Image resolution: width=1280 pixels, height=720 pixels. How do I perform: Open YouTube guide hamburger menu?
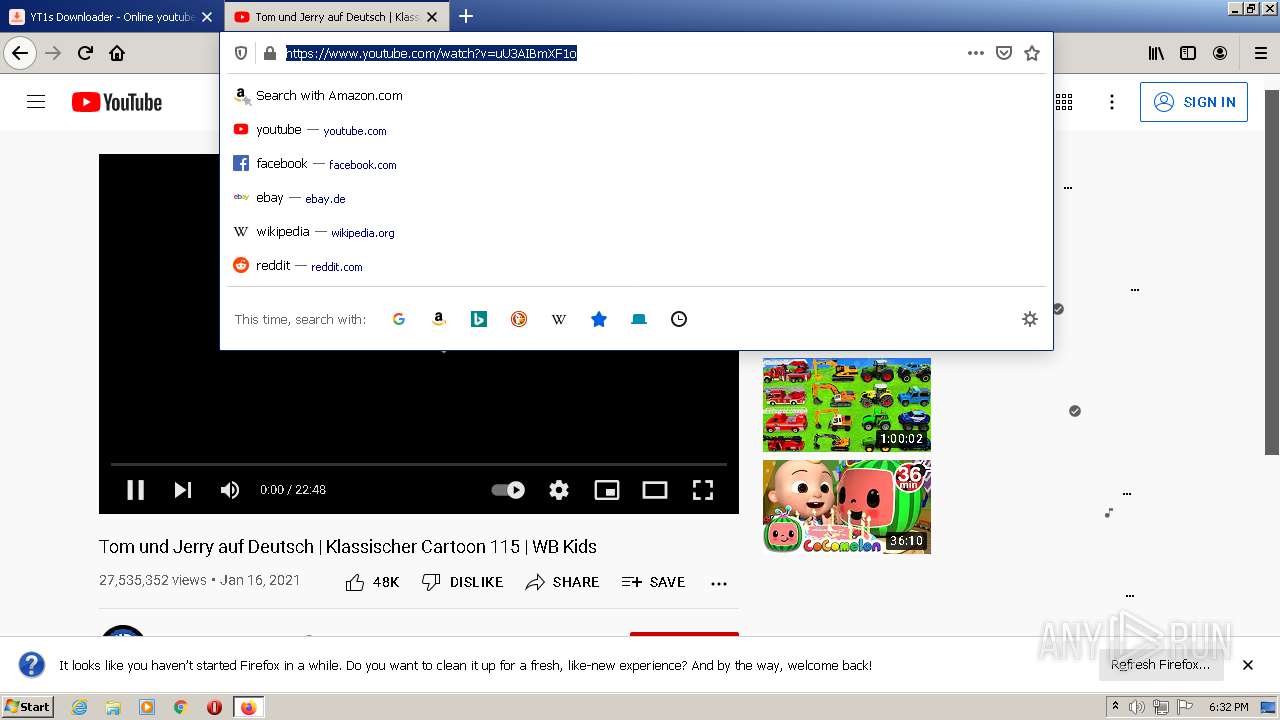click(36, 102)
